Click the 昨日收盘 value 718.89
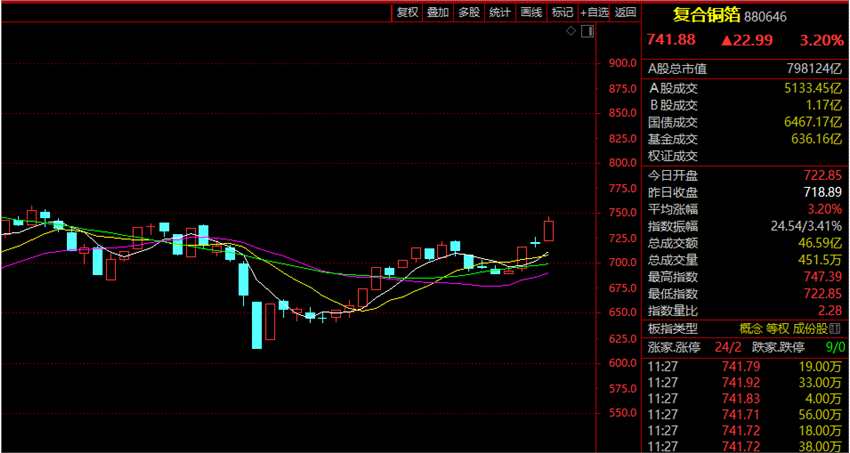The image size is (850, 453). click(x=823, y=192)
